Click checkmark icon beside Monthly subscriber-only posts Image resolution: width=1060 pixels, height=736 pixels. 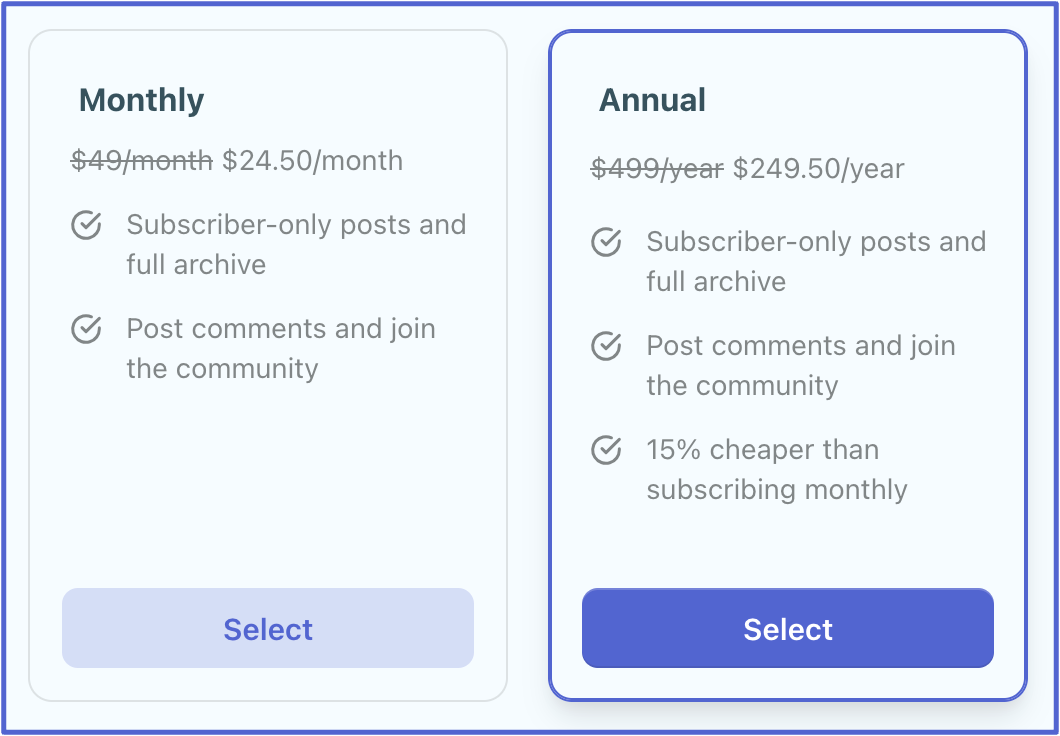(x=86, y=225)
